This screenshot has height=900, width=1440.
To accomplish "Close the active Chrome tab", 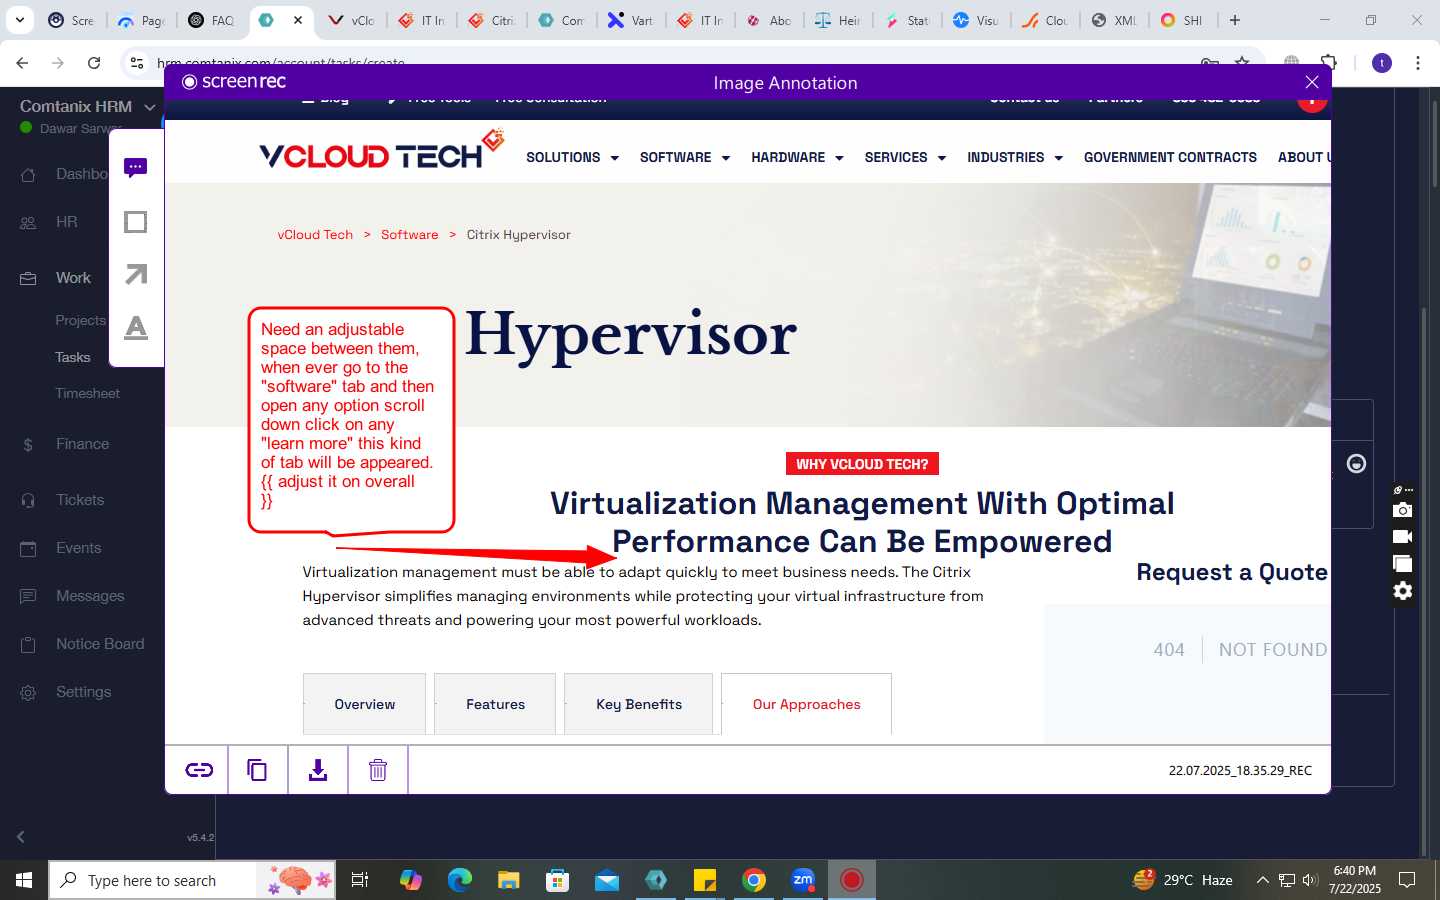I will click(298, 20).
